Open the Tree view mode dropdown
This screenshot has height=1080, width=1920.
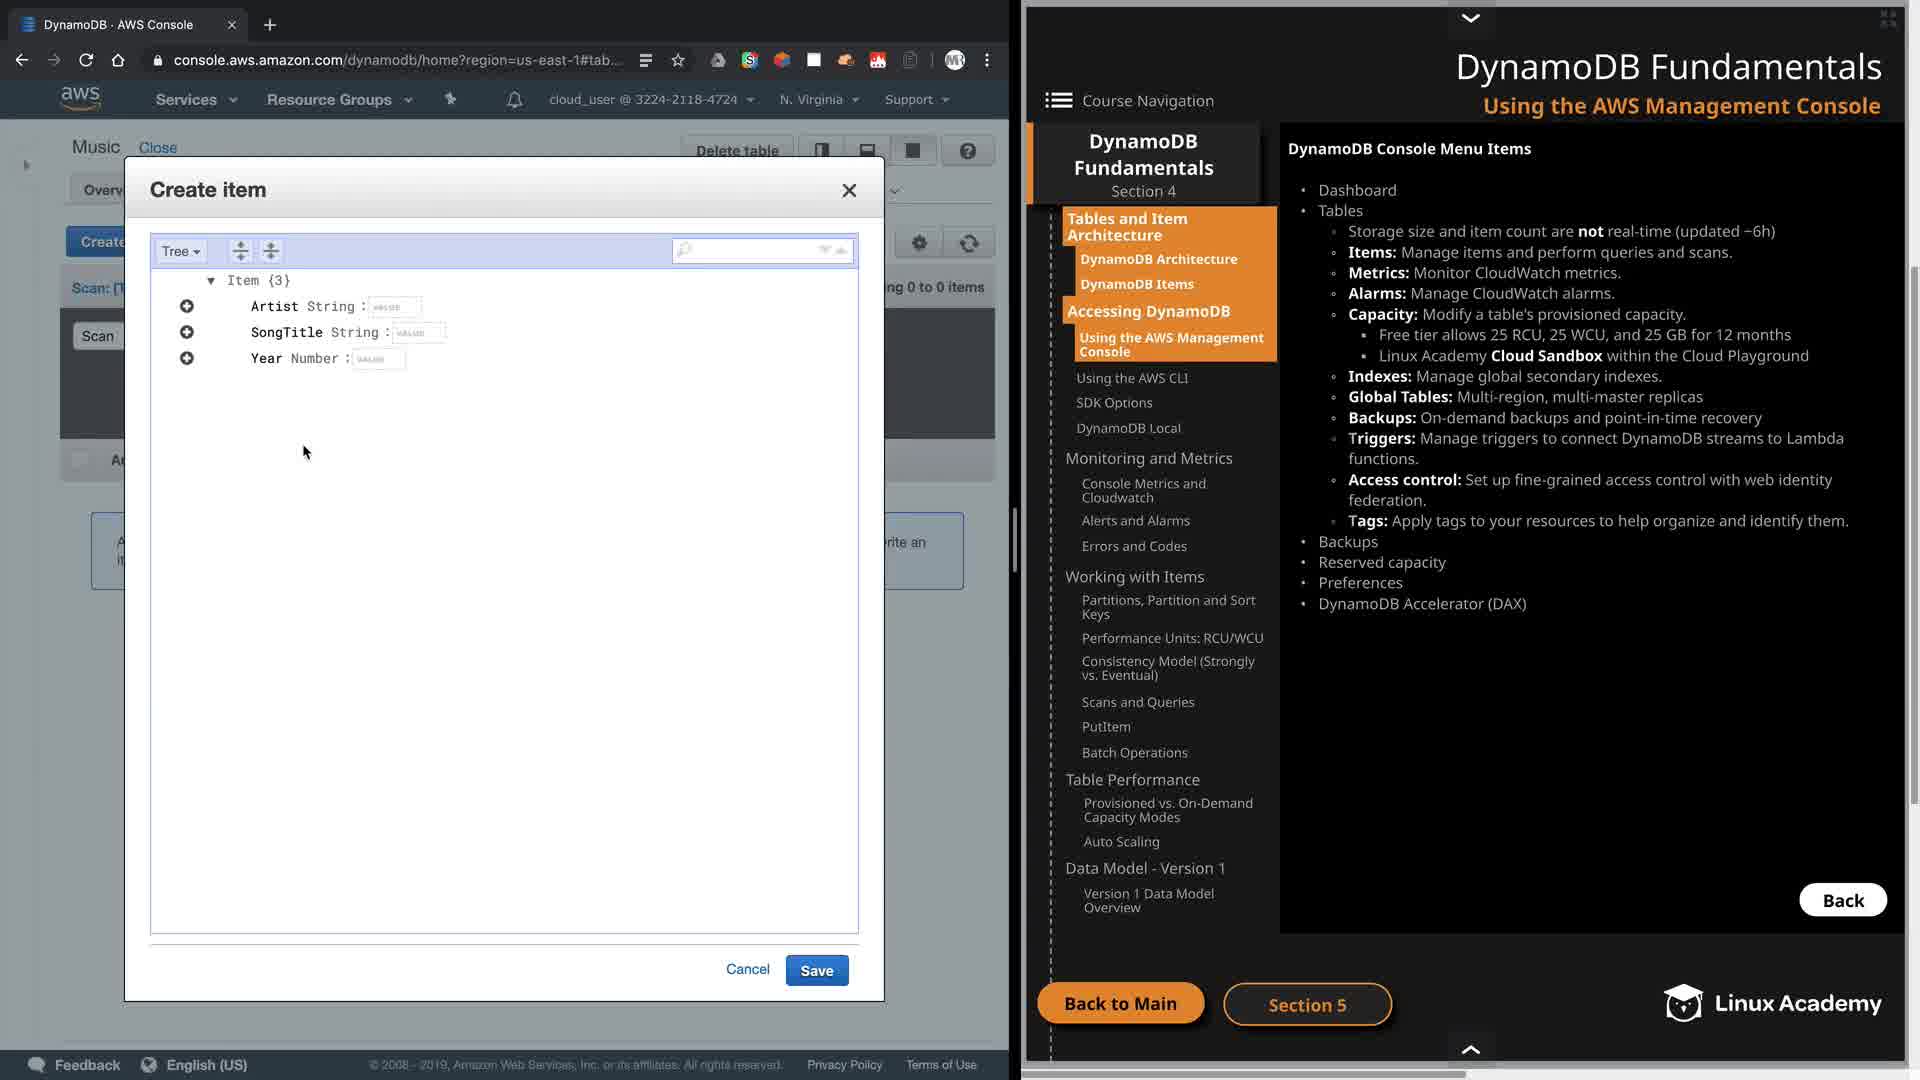181,251
